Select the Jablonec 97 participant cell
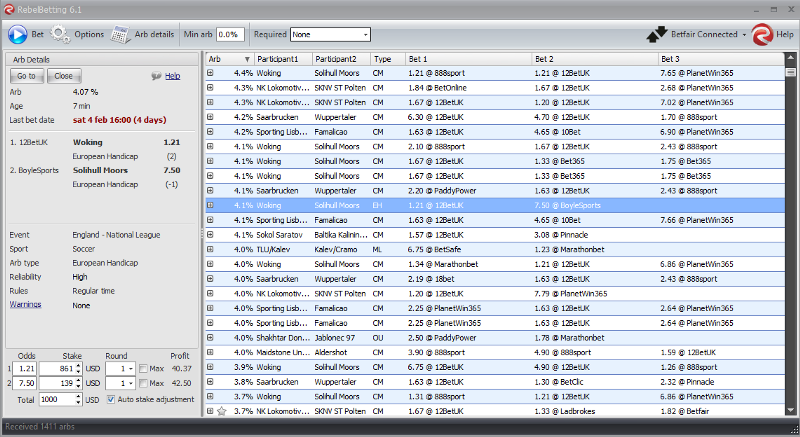Image resolution: width=800 pixels, height=437 pixels. [335, 338]
